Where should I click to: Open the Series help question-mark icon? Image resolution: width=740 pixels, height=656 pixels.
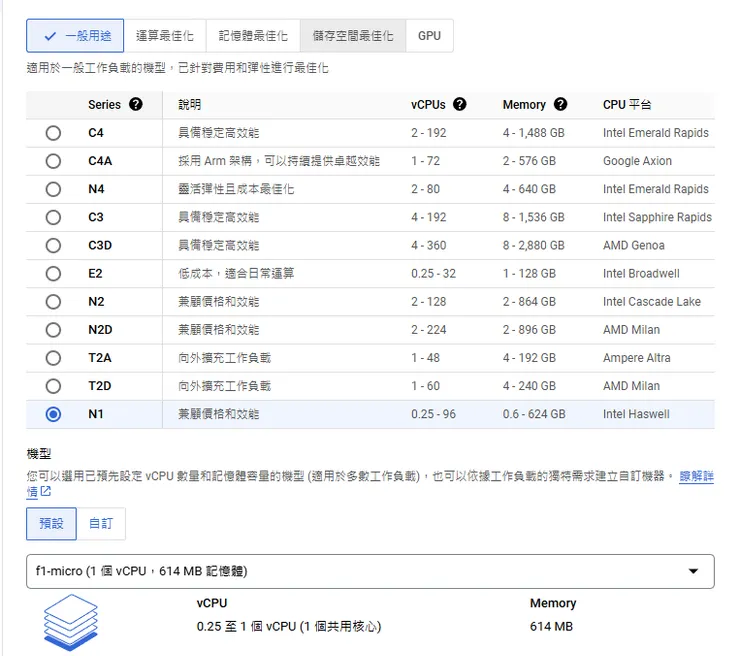(135, 104)
